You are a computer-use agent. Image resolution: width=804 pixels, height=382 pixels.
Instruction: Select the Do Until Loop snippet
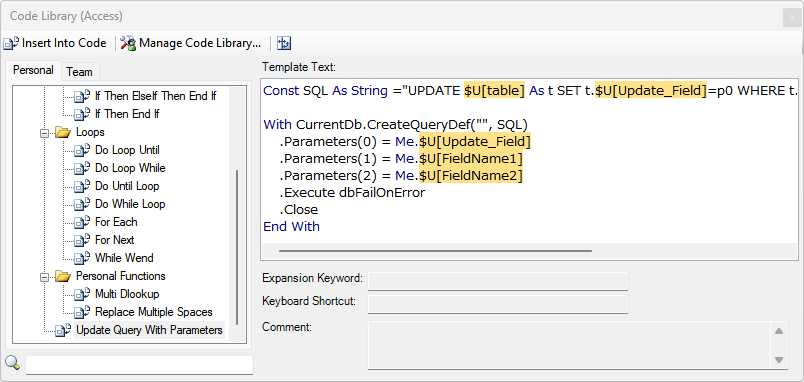(x=127, y=186)
